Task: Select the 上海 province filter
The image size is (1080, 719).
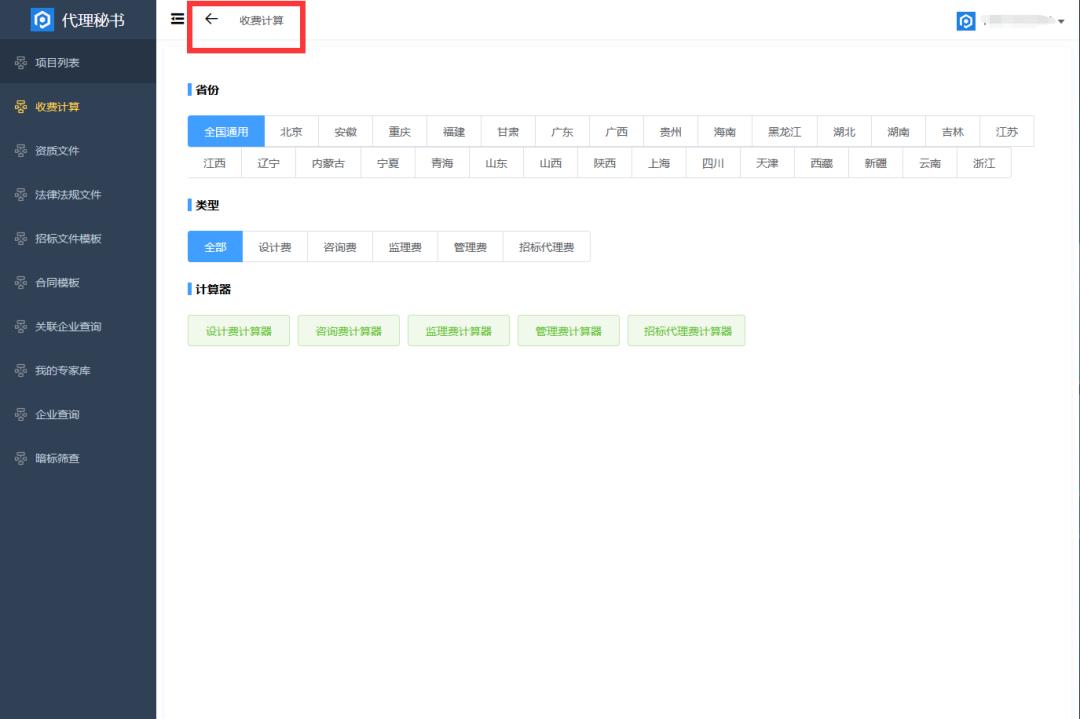Action: 658,162
